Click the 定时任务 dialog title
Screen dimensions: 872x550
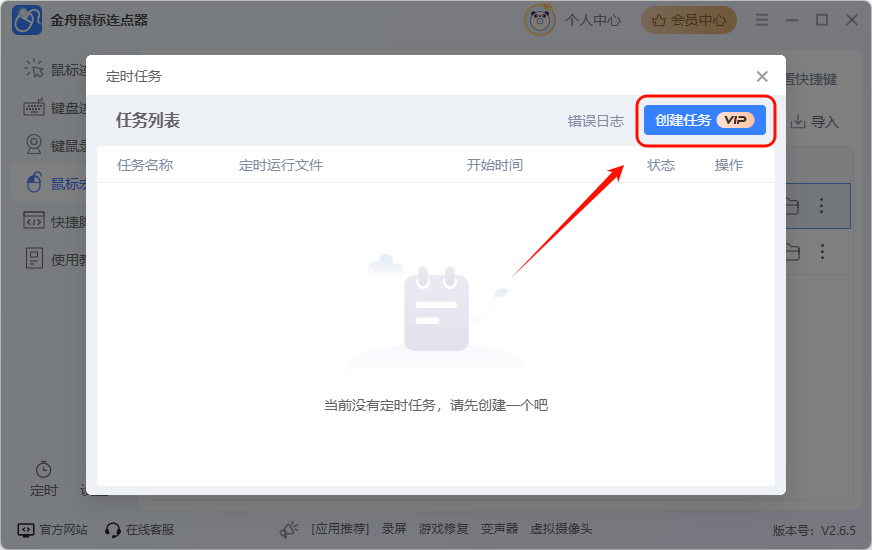point(133,77)
